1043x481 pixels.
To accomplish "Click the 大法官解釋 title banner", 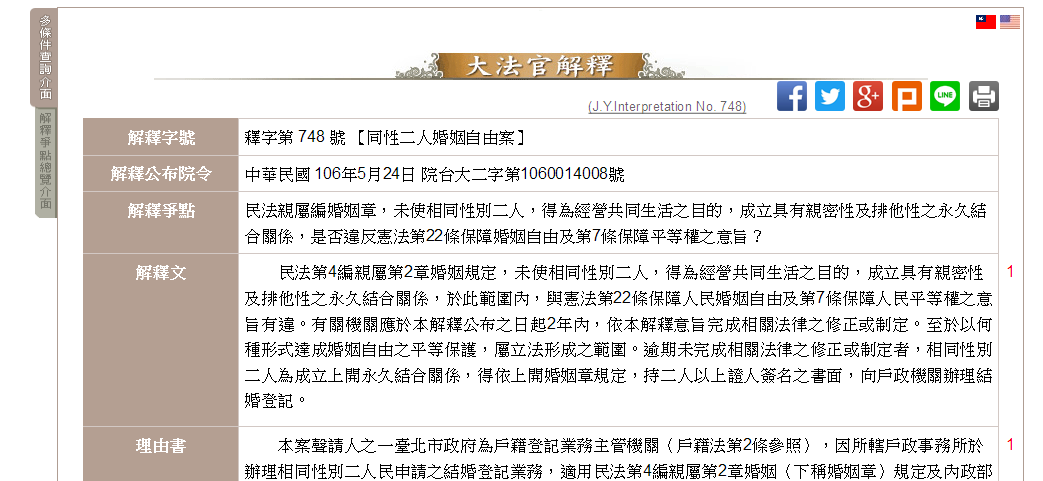I will pyautogui.click(x=539, y=66).
